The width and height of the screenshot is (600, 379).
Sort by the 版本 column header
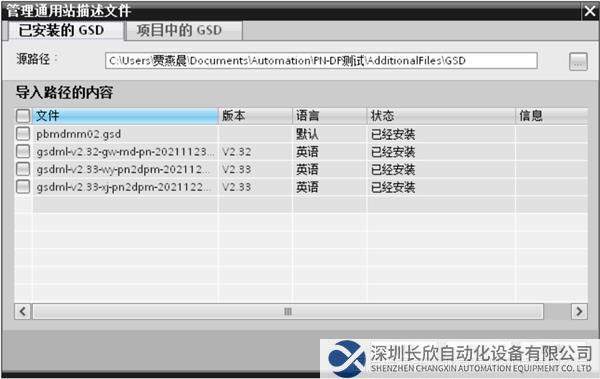[x=255, y=116]
